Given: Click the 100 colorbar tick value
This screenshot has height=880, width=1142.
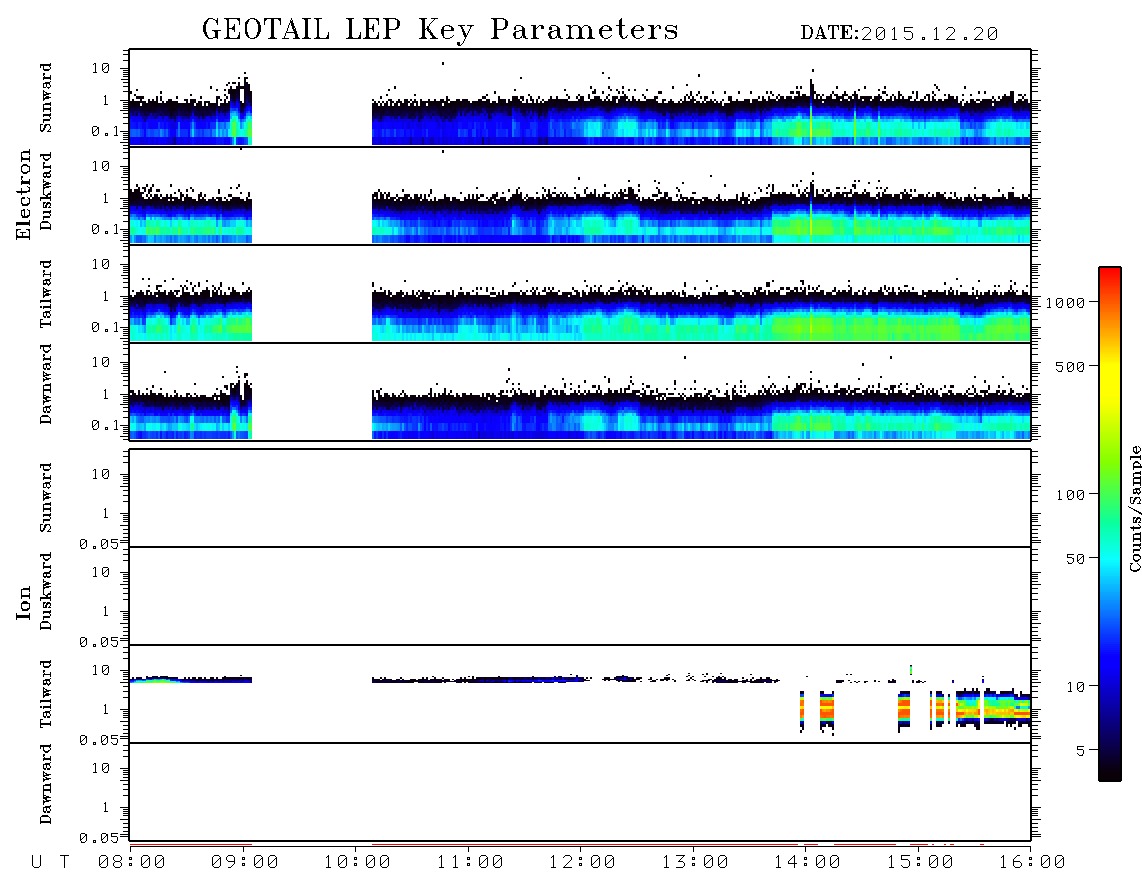Looking at the screenshot, I should 1071,495.
